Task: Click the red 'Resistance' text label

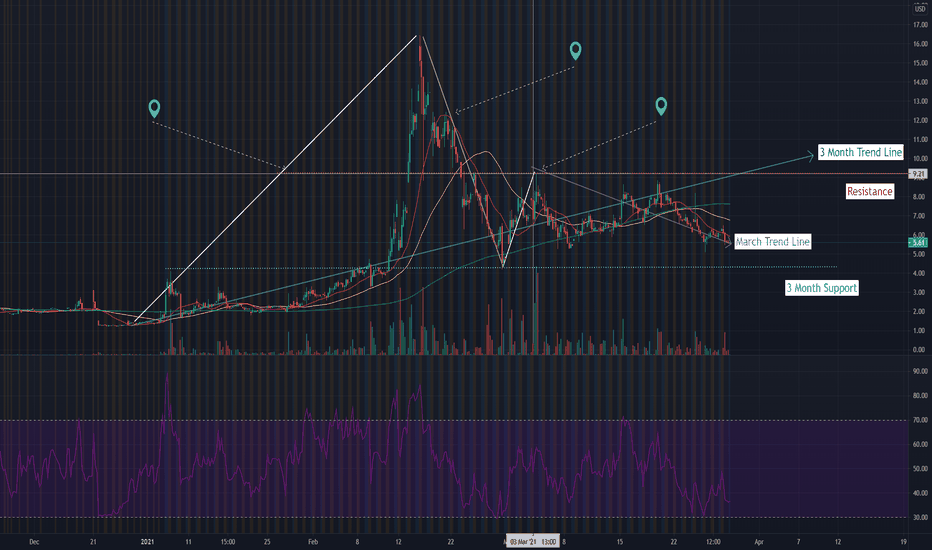Action: 870,191
